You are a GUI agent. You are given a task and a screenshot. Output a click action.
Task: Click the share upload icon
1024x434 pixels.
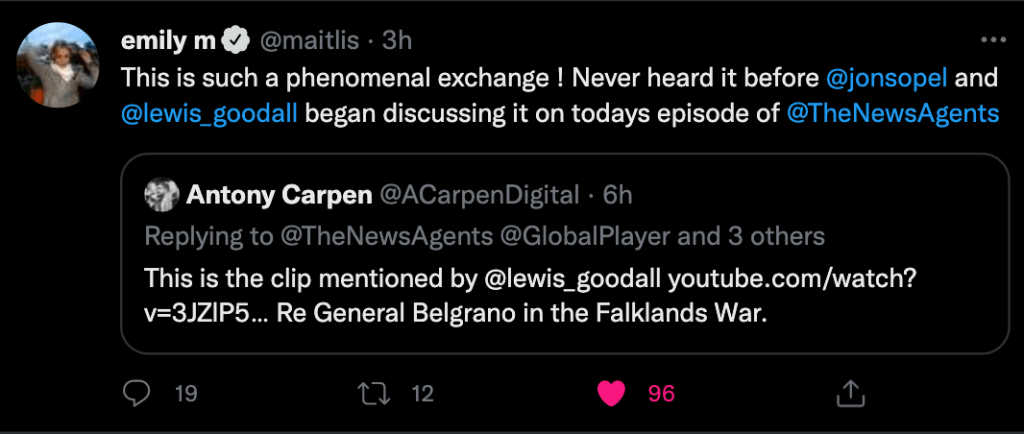[849, 393]
